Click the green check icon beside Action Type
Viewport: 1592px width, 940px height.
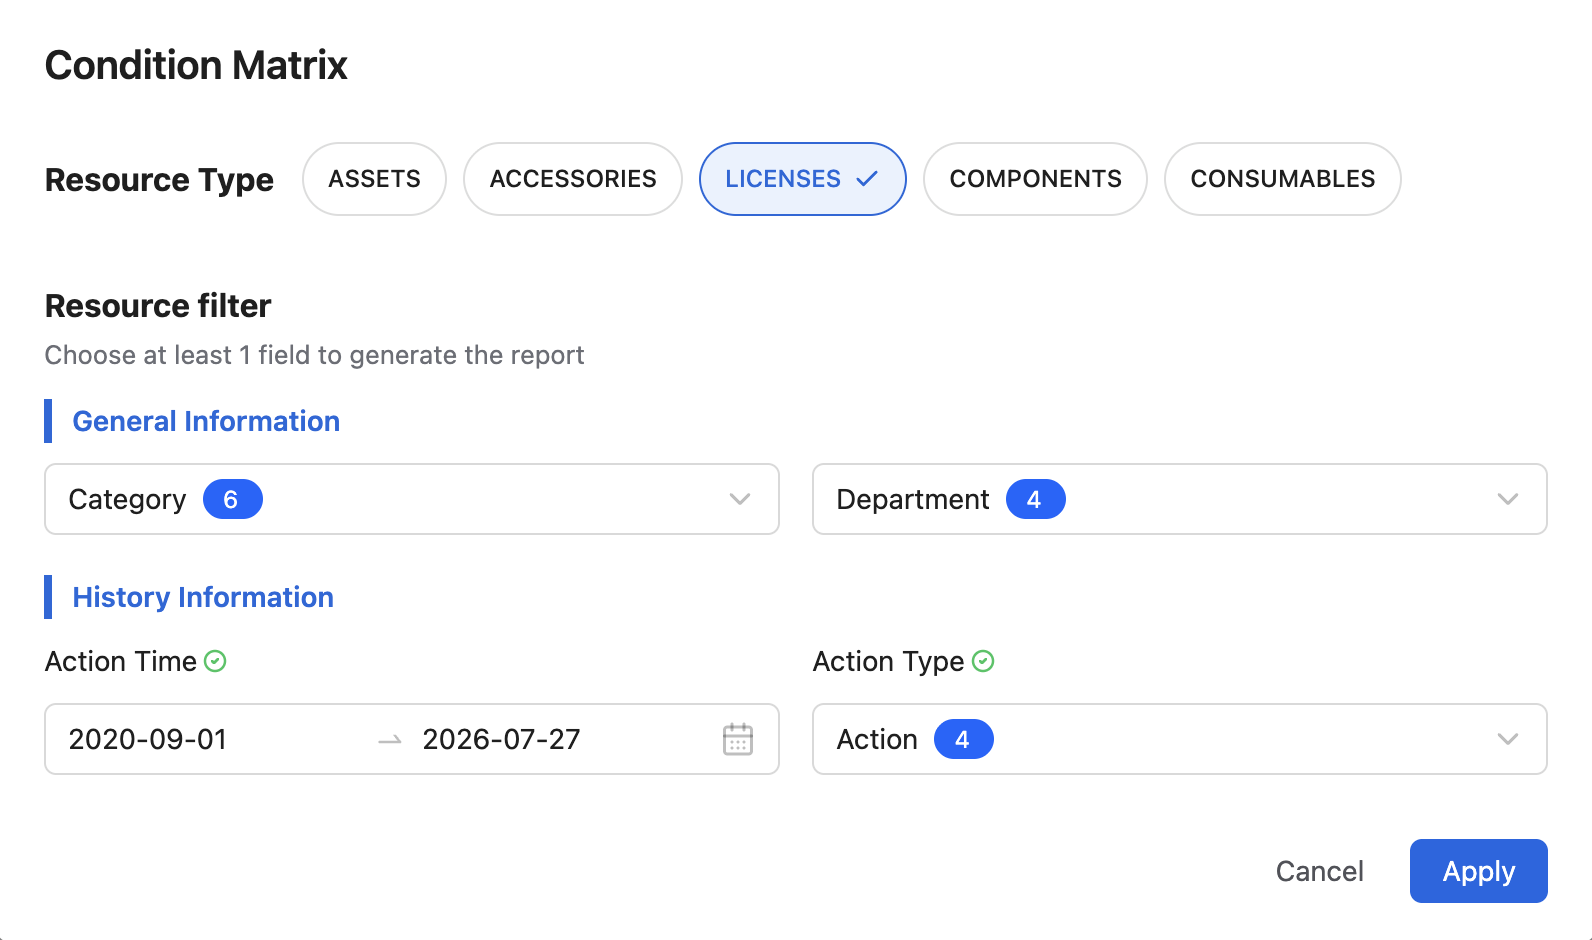tap(983, 661)
